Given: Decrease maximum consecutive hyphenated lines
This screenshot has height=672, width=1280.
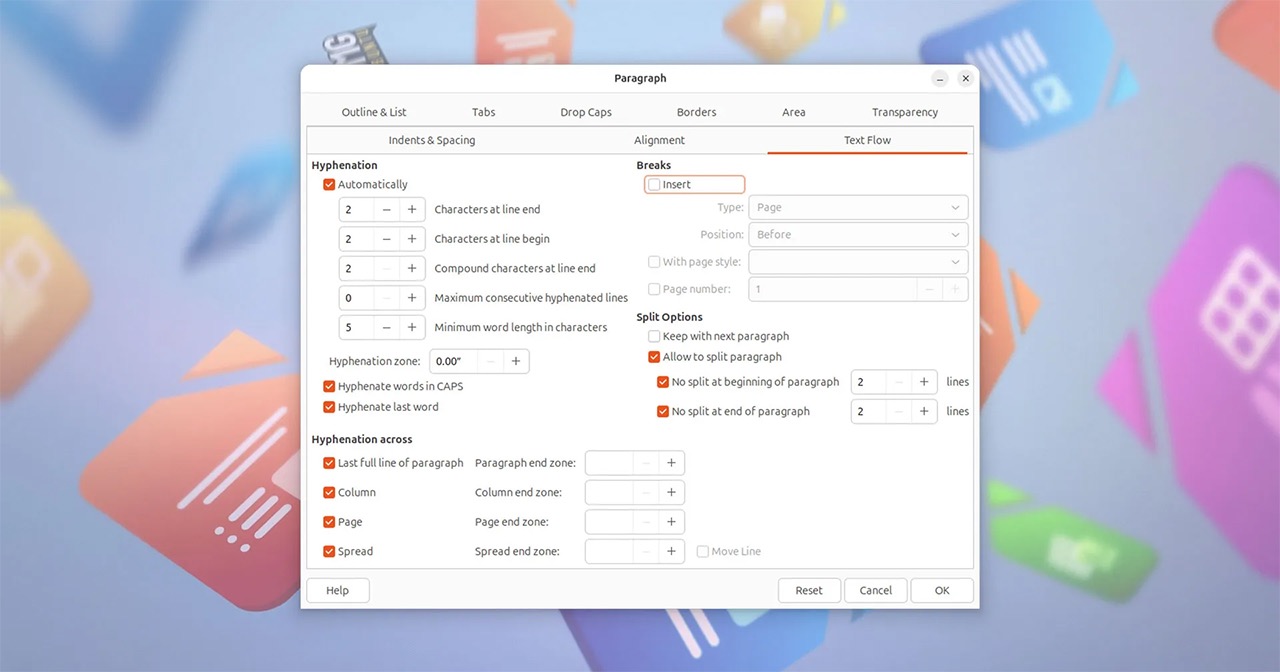Looking at the screenshot, I should pos(386,298).
